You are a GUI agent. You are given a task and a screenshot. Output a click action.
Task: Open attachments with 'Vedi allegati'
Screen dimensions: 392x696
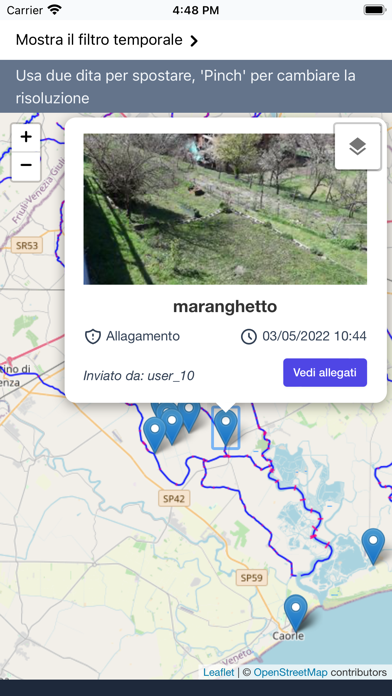(325, 372)
